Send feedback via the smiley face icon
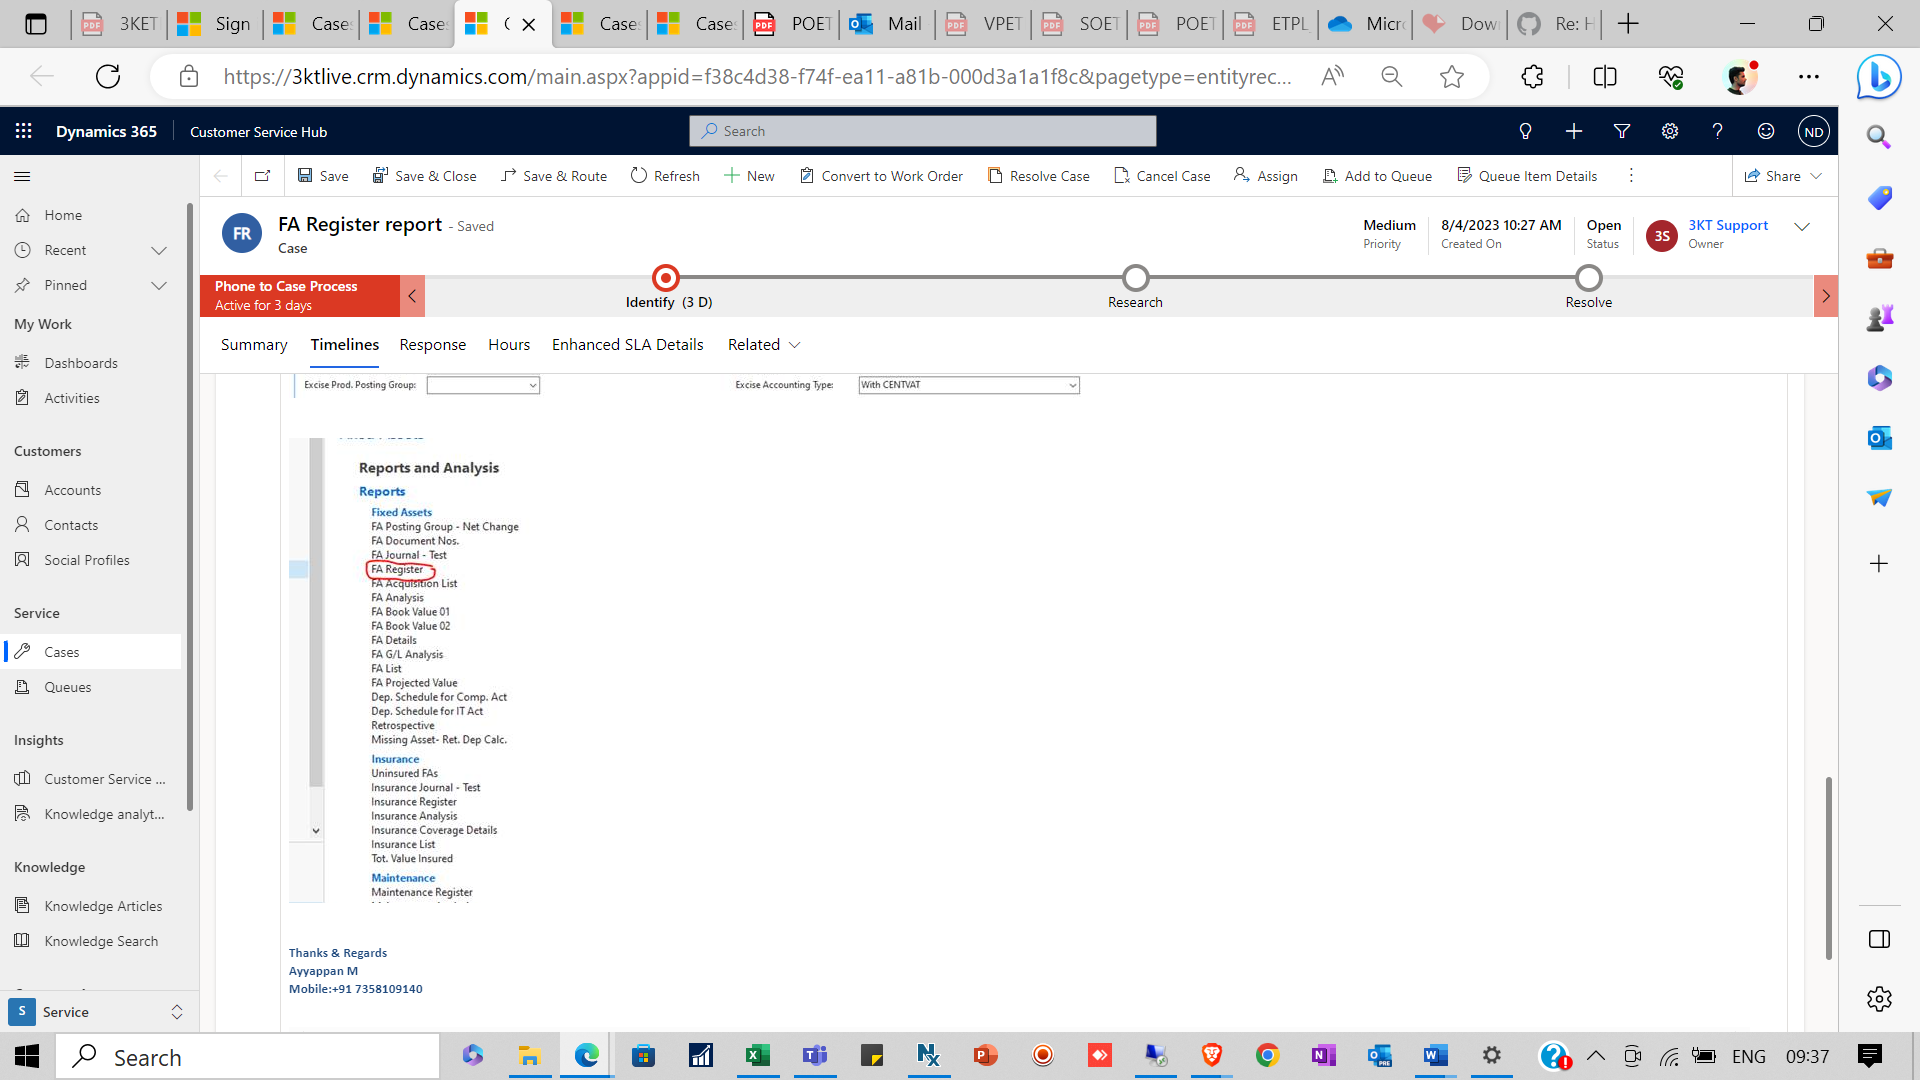This screenshot has width=1920, height=1080. coord(1765,131)
